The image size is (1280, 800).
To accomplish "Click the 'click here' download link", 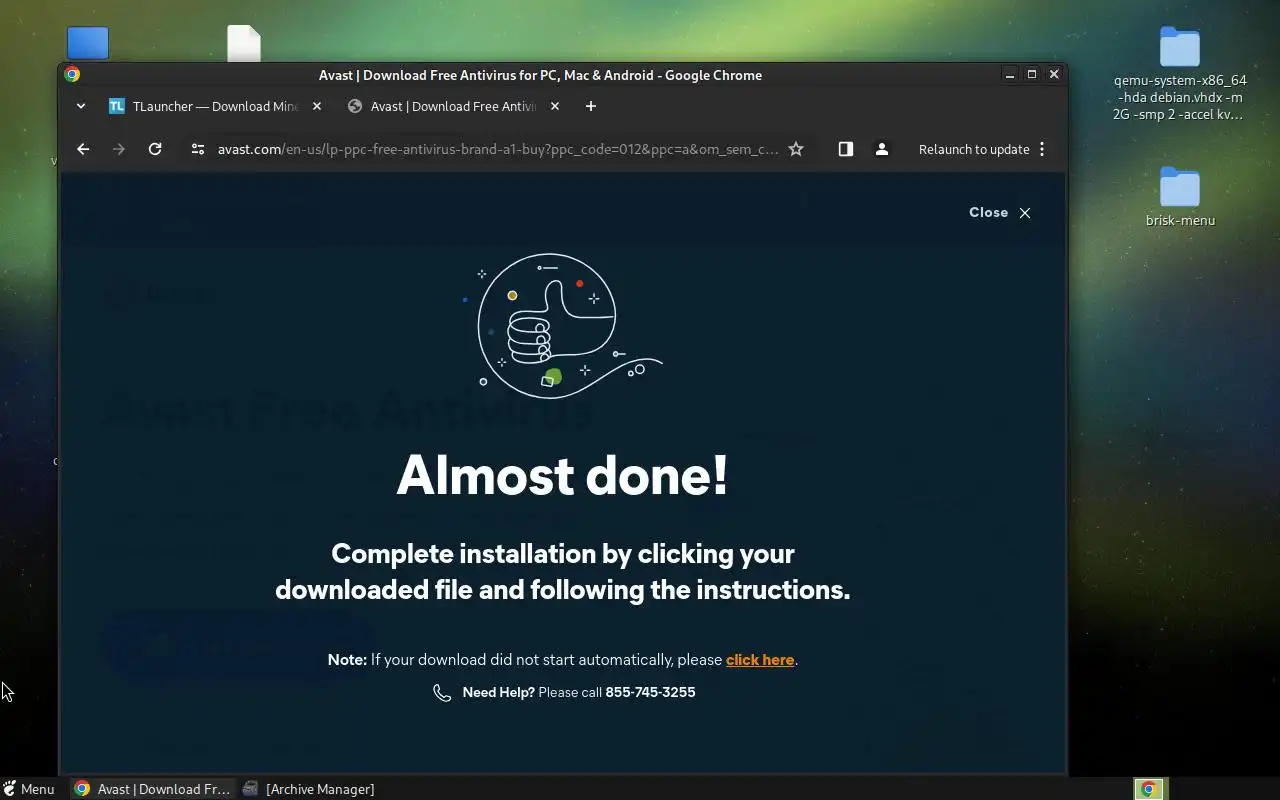I will coord(760,660).
